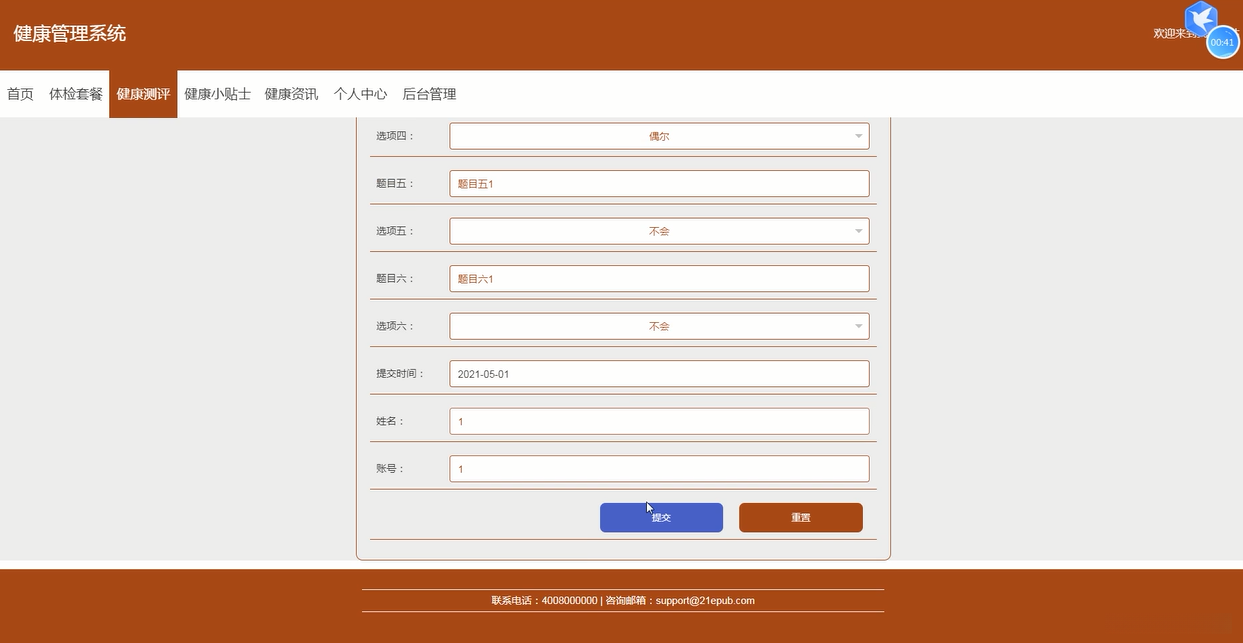Viewport: 1243px width, 643px height.
Task: Open the 体检套餐 menu item
Action: pyautogui.click(x=76, y=93)
